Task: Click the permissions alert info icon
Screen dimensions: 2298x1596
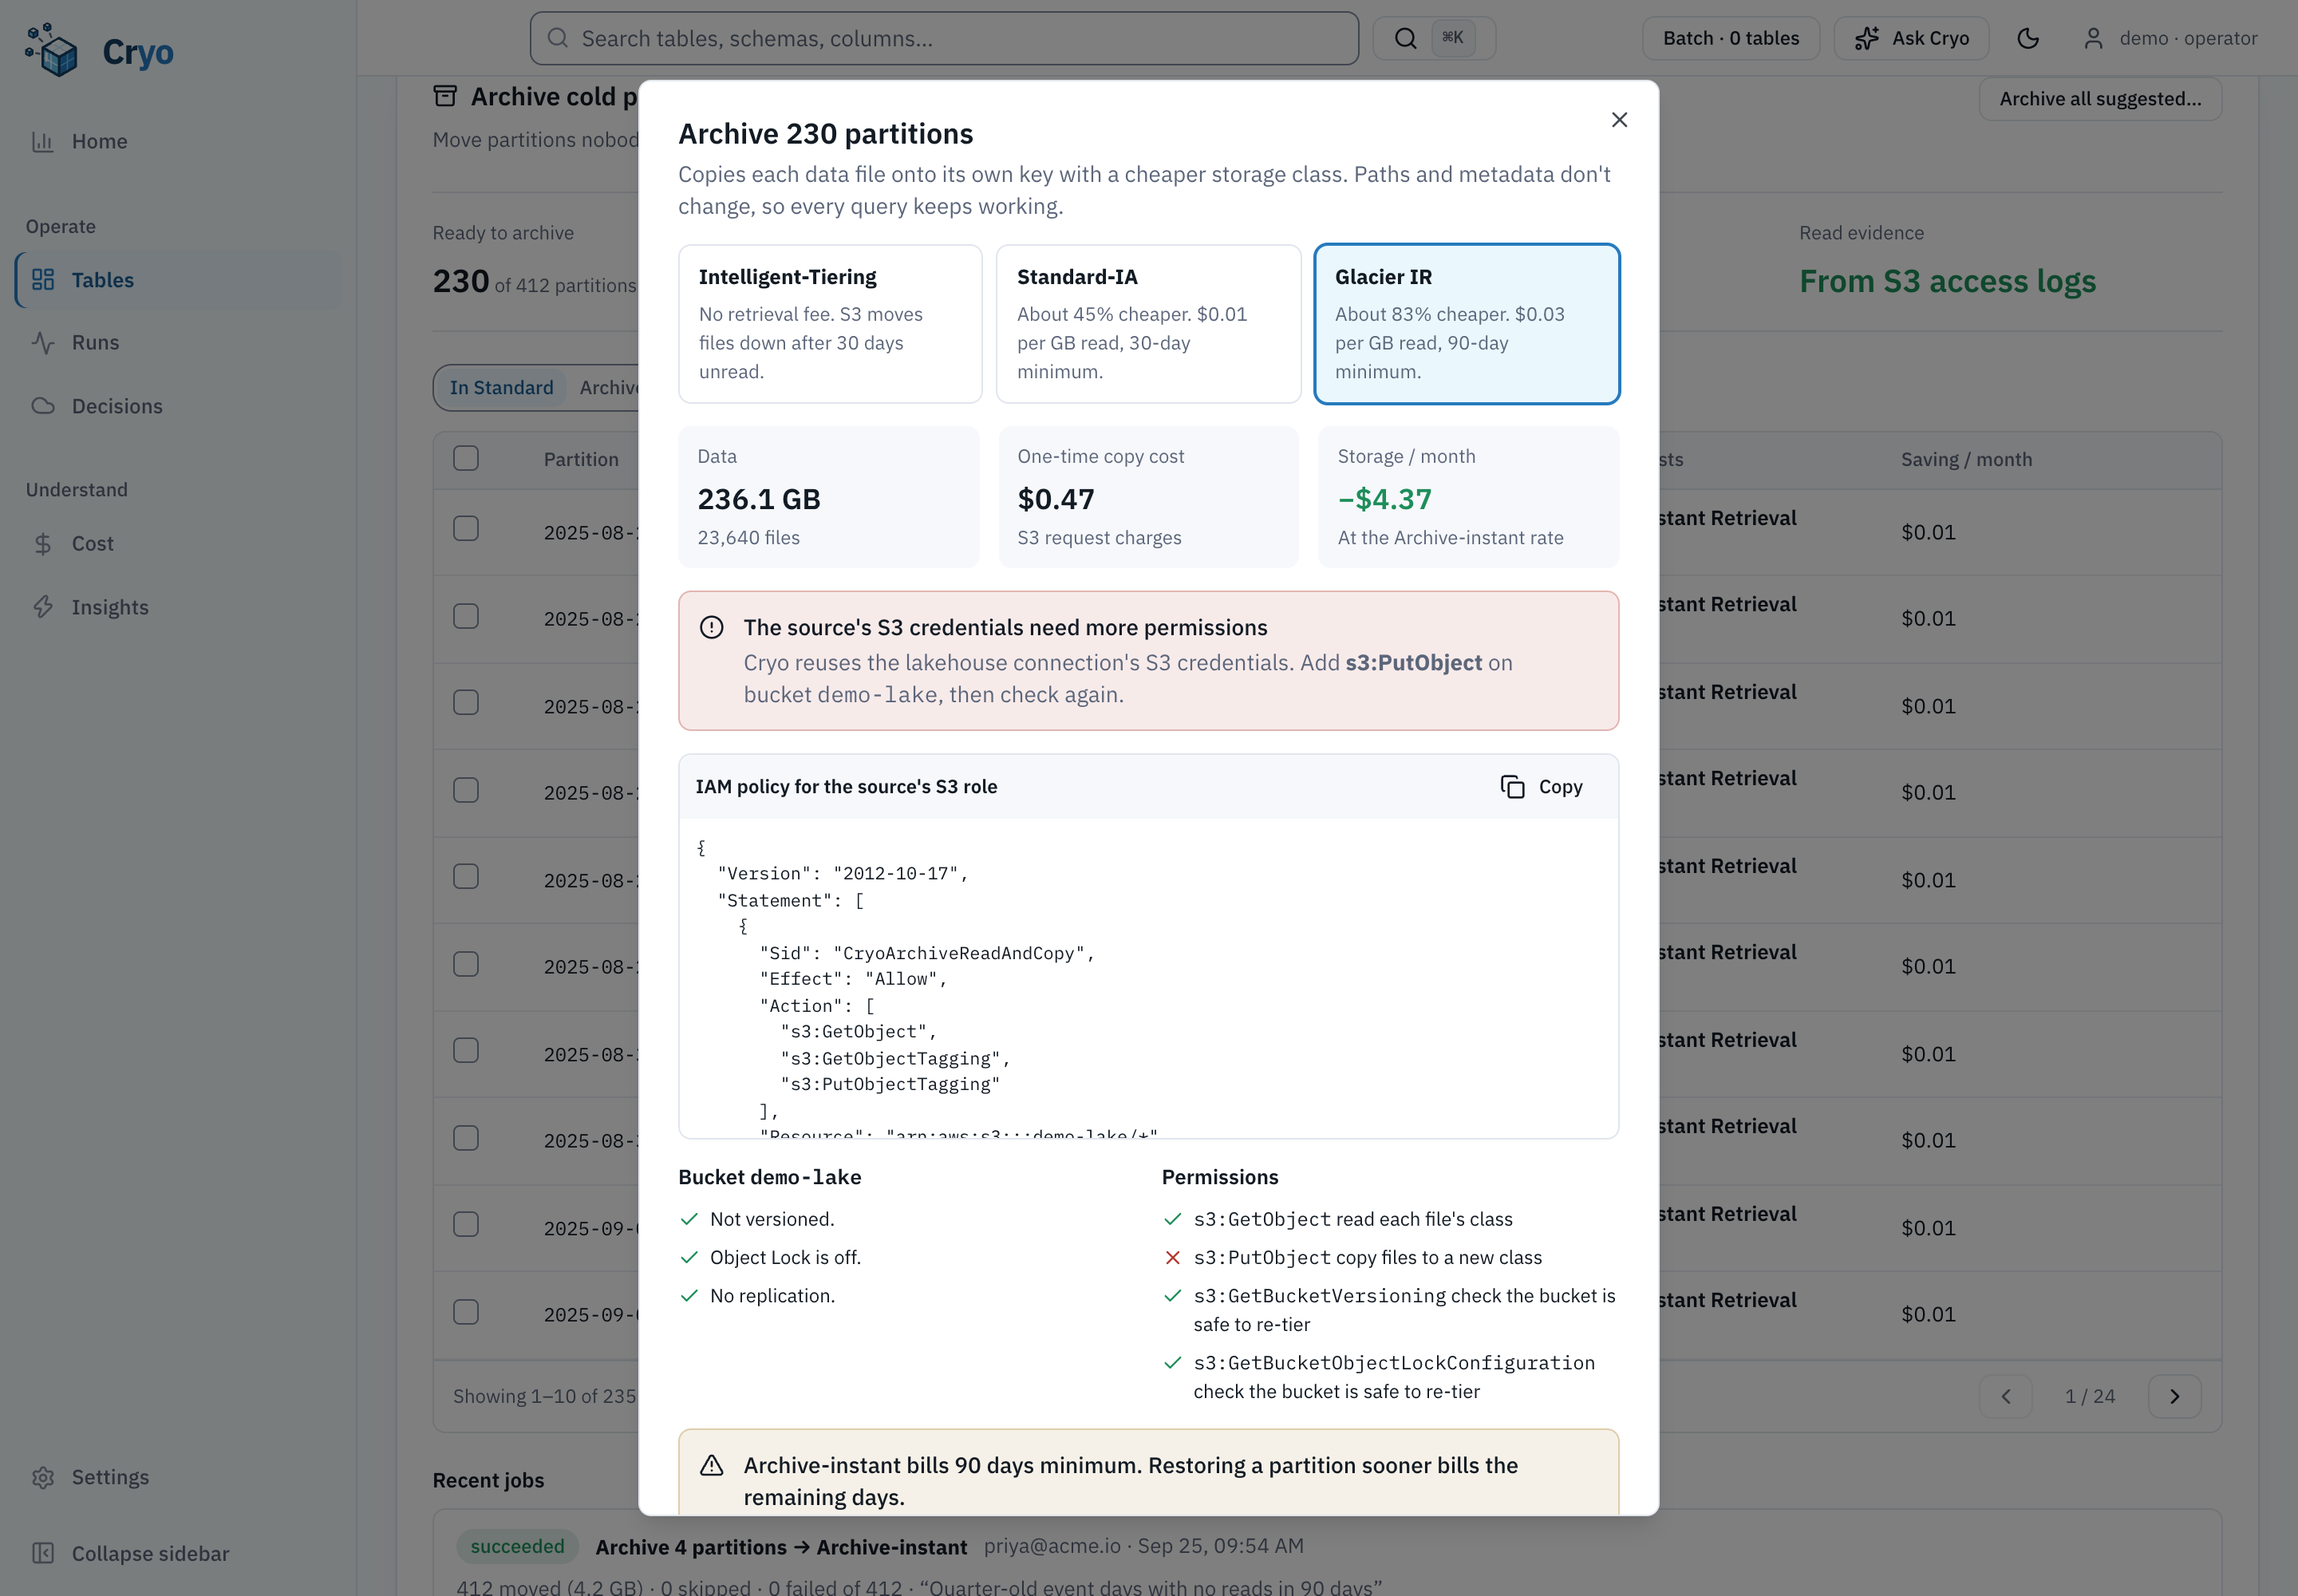Action: tap(711, 627)
